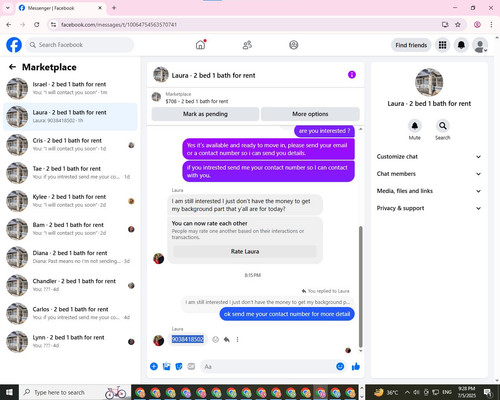Open Chrome three-dot menu
500x400 pixels.
(491, 24)
